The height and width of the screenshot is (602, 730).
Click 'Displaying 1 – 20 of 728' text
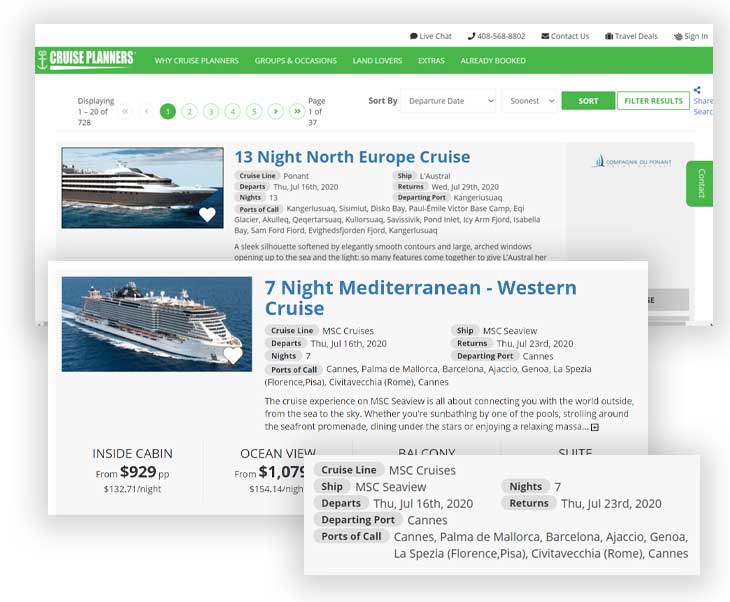click(x=96, y=112)
